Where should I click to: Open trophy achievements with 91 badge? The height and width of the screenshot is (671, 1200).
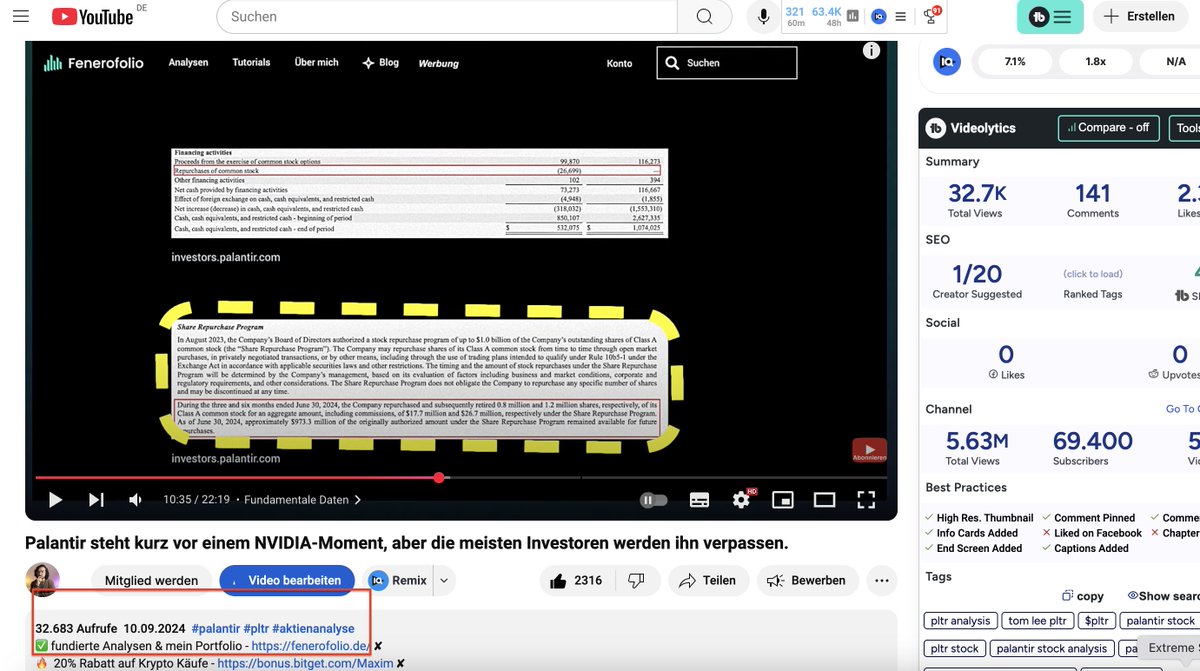coord(931,16)
